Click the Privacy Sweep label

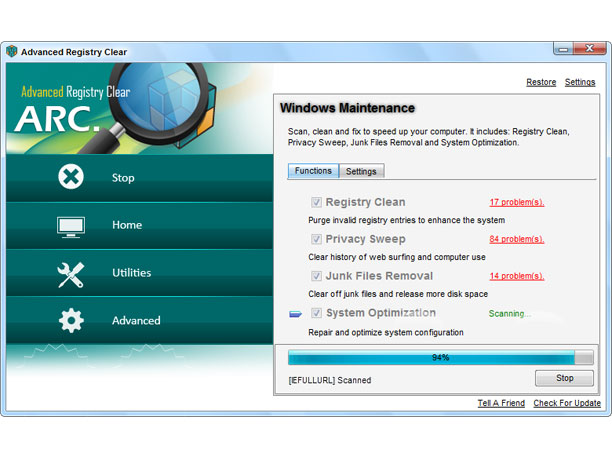pyautogui.click(x=365, y=239)
